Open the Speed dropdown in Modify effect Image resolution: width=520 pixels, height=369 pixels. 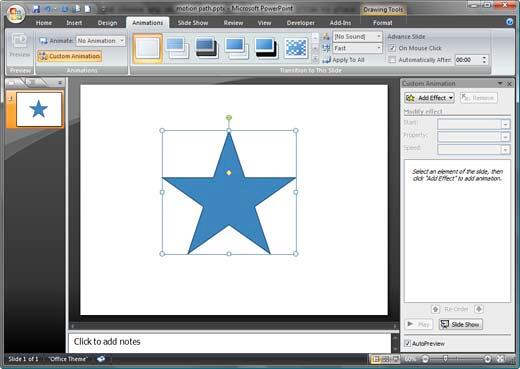[x=506, y=150]
